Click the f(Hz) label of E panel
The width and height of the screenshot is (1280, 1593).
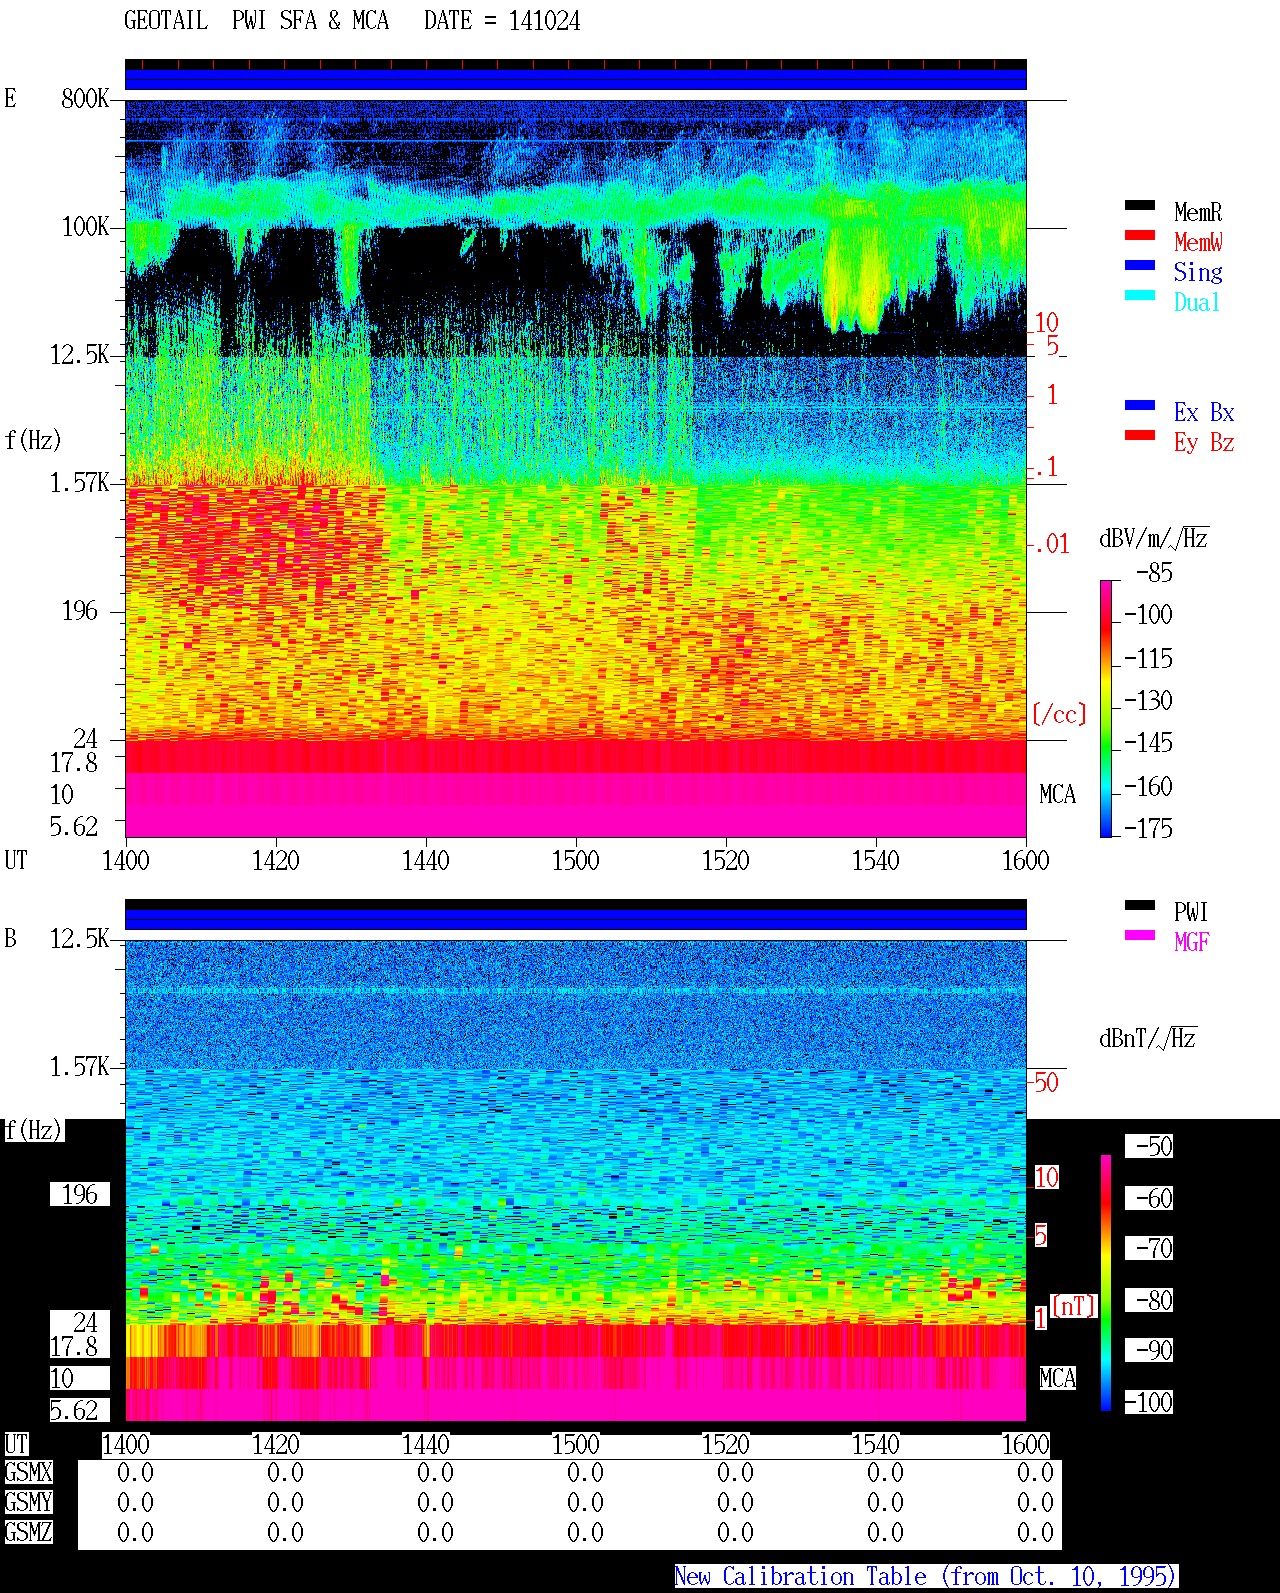[x=33, y=440]
